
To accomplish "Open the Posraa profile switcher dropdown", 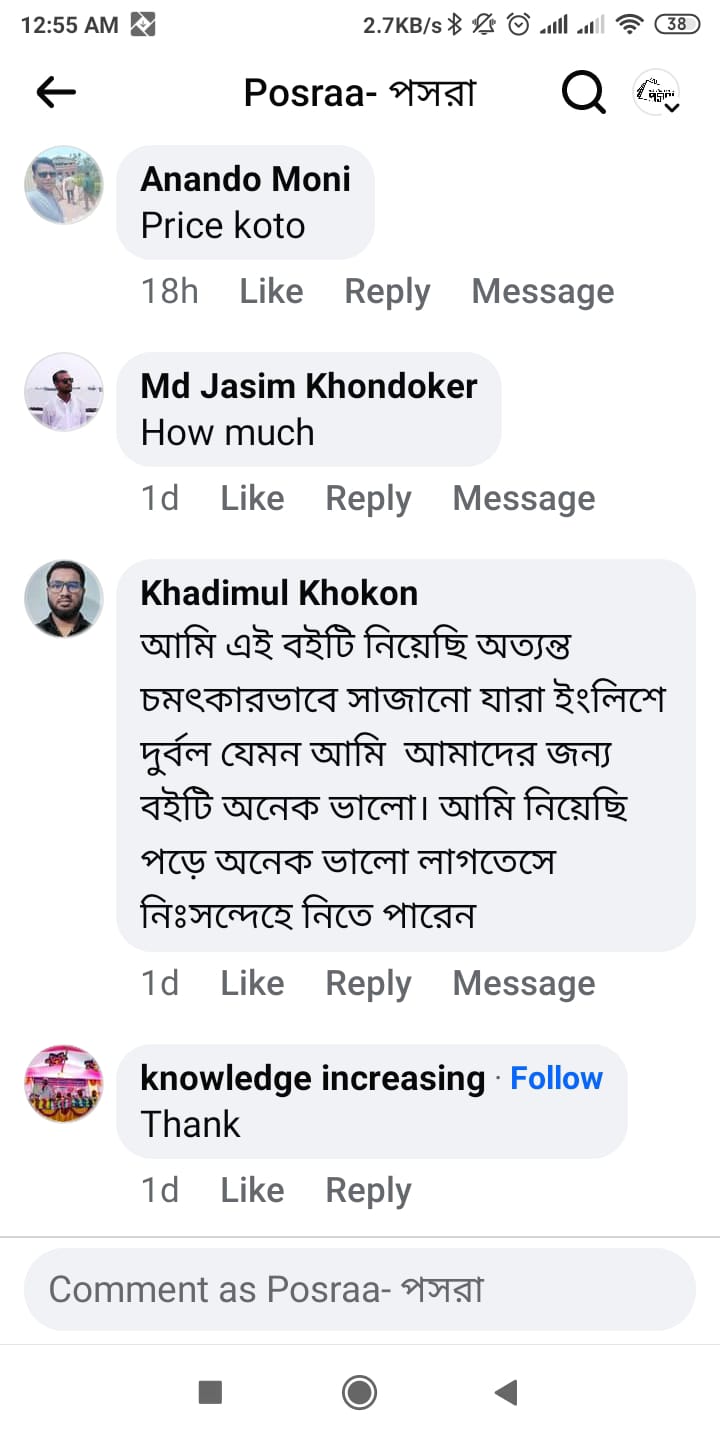I will [657, 93].
